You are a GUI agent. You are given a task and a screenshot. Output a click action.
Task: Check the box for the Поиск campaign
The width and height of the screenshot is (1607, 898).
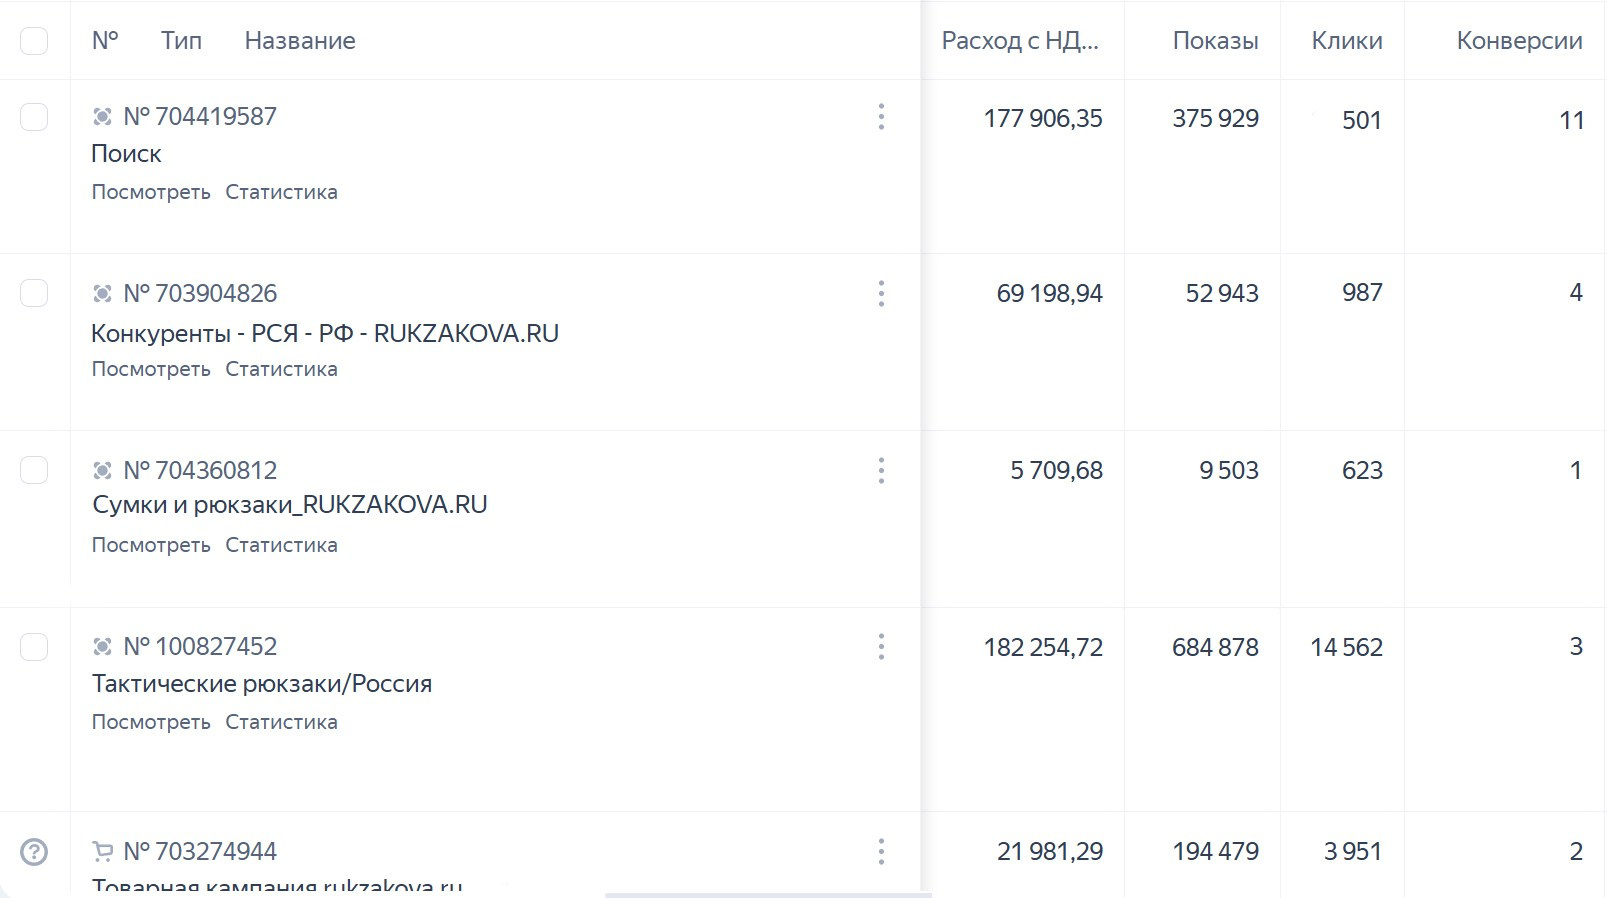34,117
